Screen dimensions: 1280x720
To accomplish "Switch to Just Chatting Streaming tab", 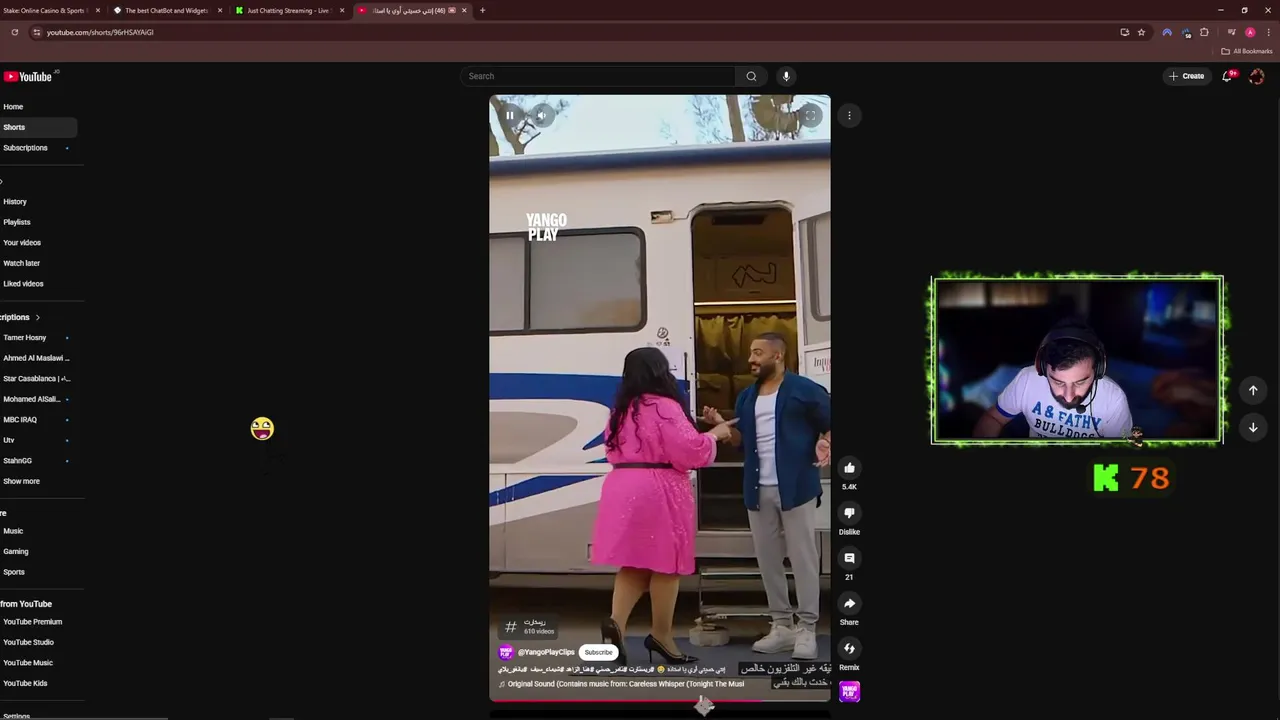I will point(288,10).
